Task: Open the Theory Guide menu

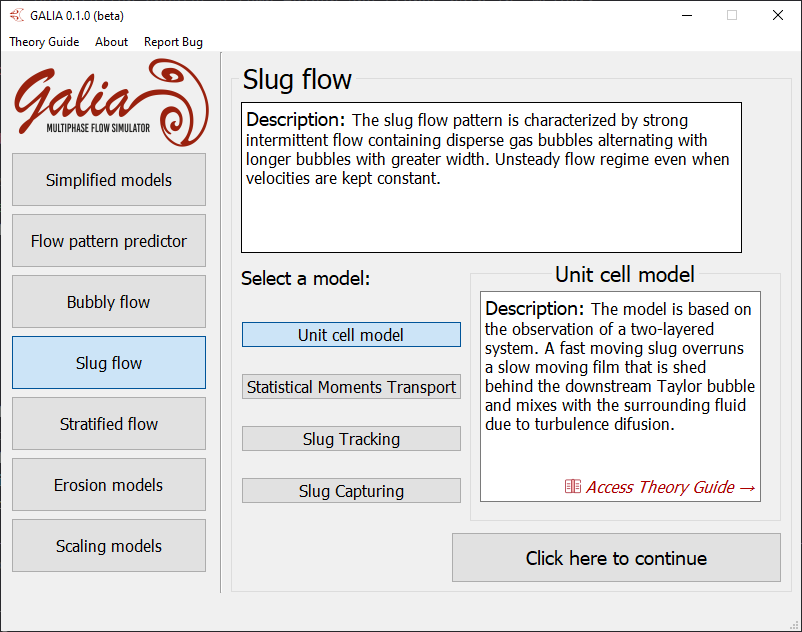Action: pos(44,42)
